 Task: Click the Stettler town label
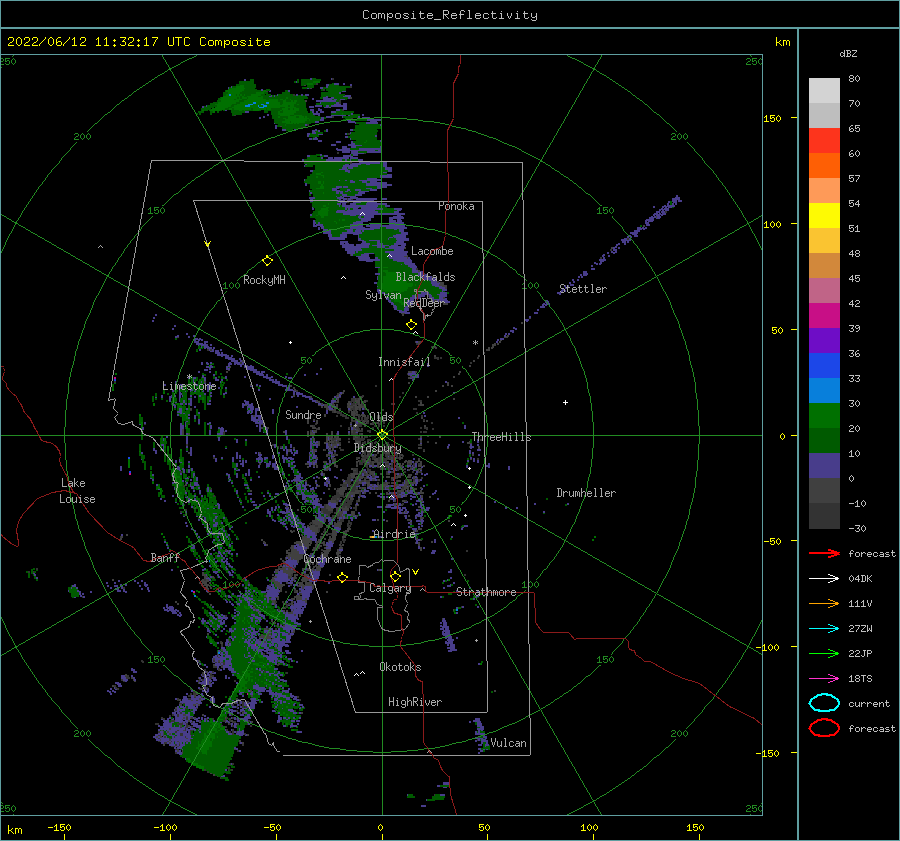pos(583,289)
